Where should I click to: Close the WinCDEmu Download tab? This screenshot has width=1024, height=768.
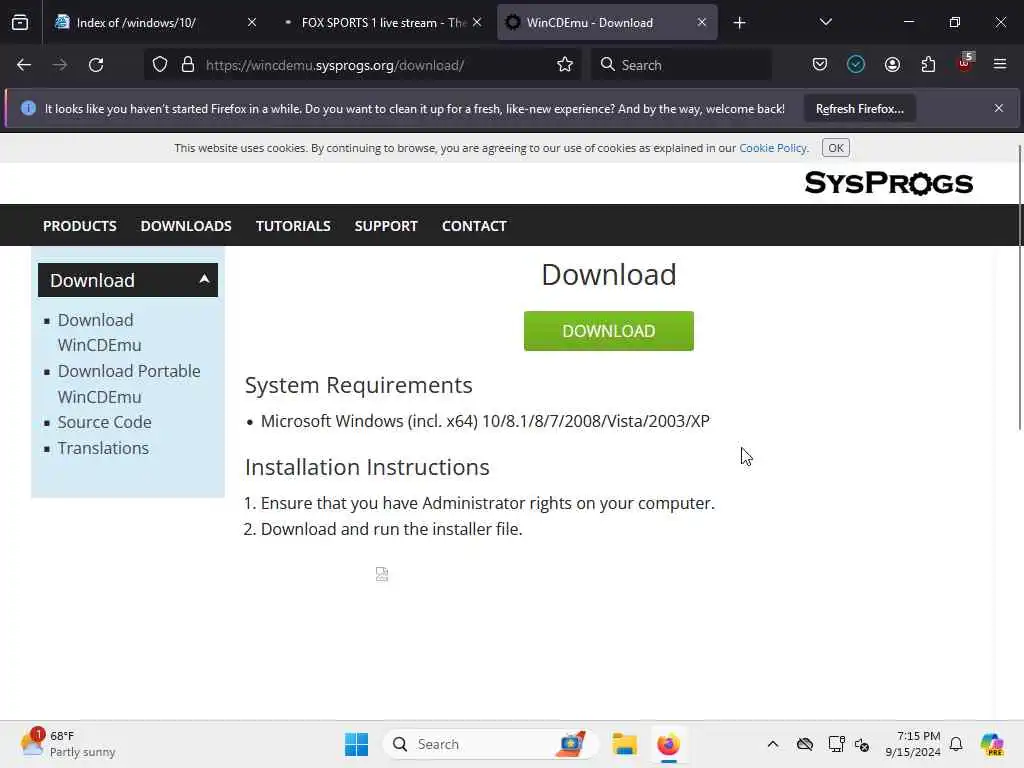click(701, 23)
